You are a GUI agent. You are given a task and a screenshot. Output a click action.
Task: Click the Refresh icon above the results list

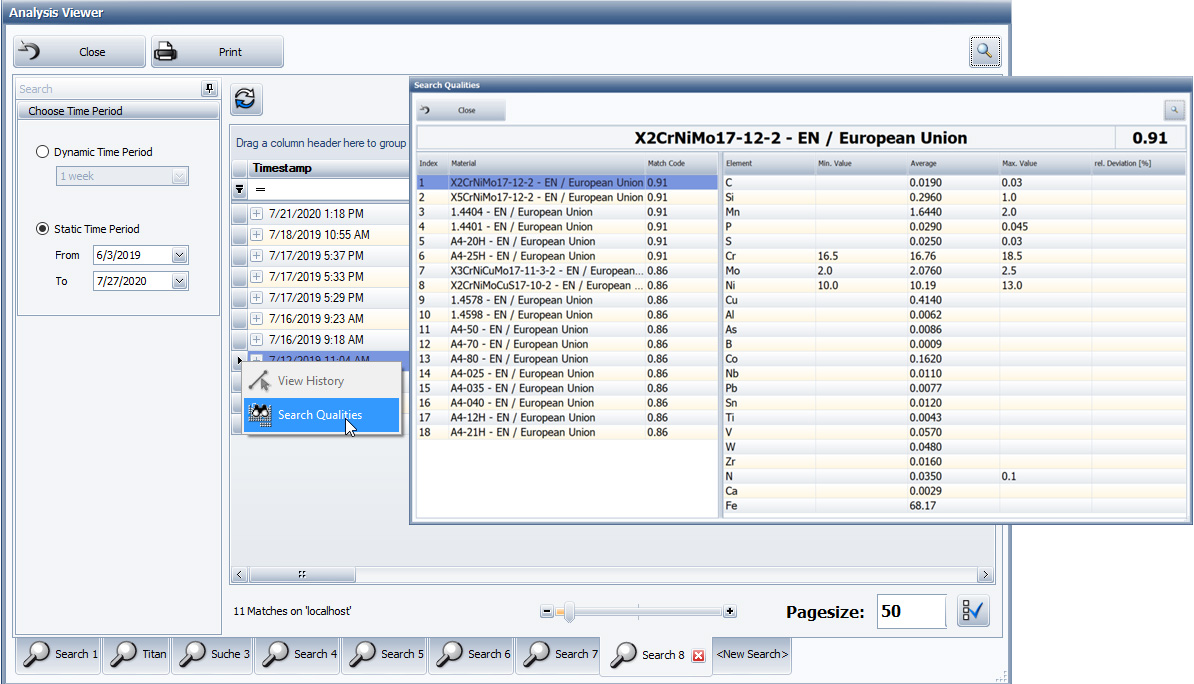(x=245, y=99)
